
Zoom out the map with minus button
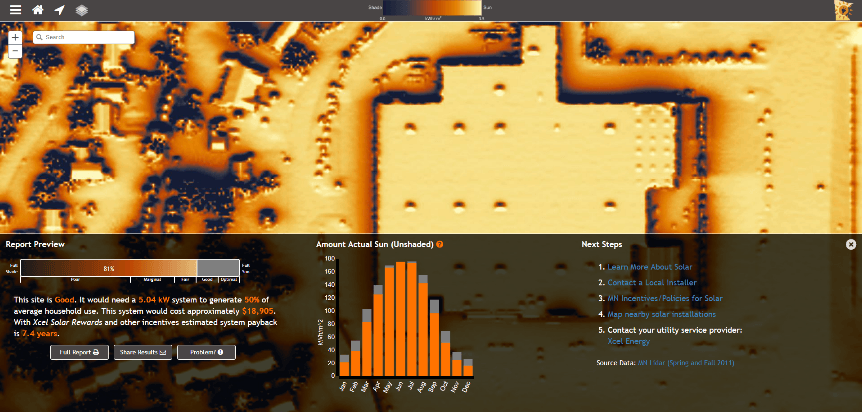pyautogui.click(x=15, y=51)
